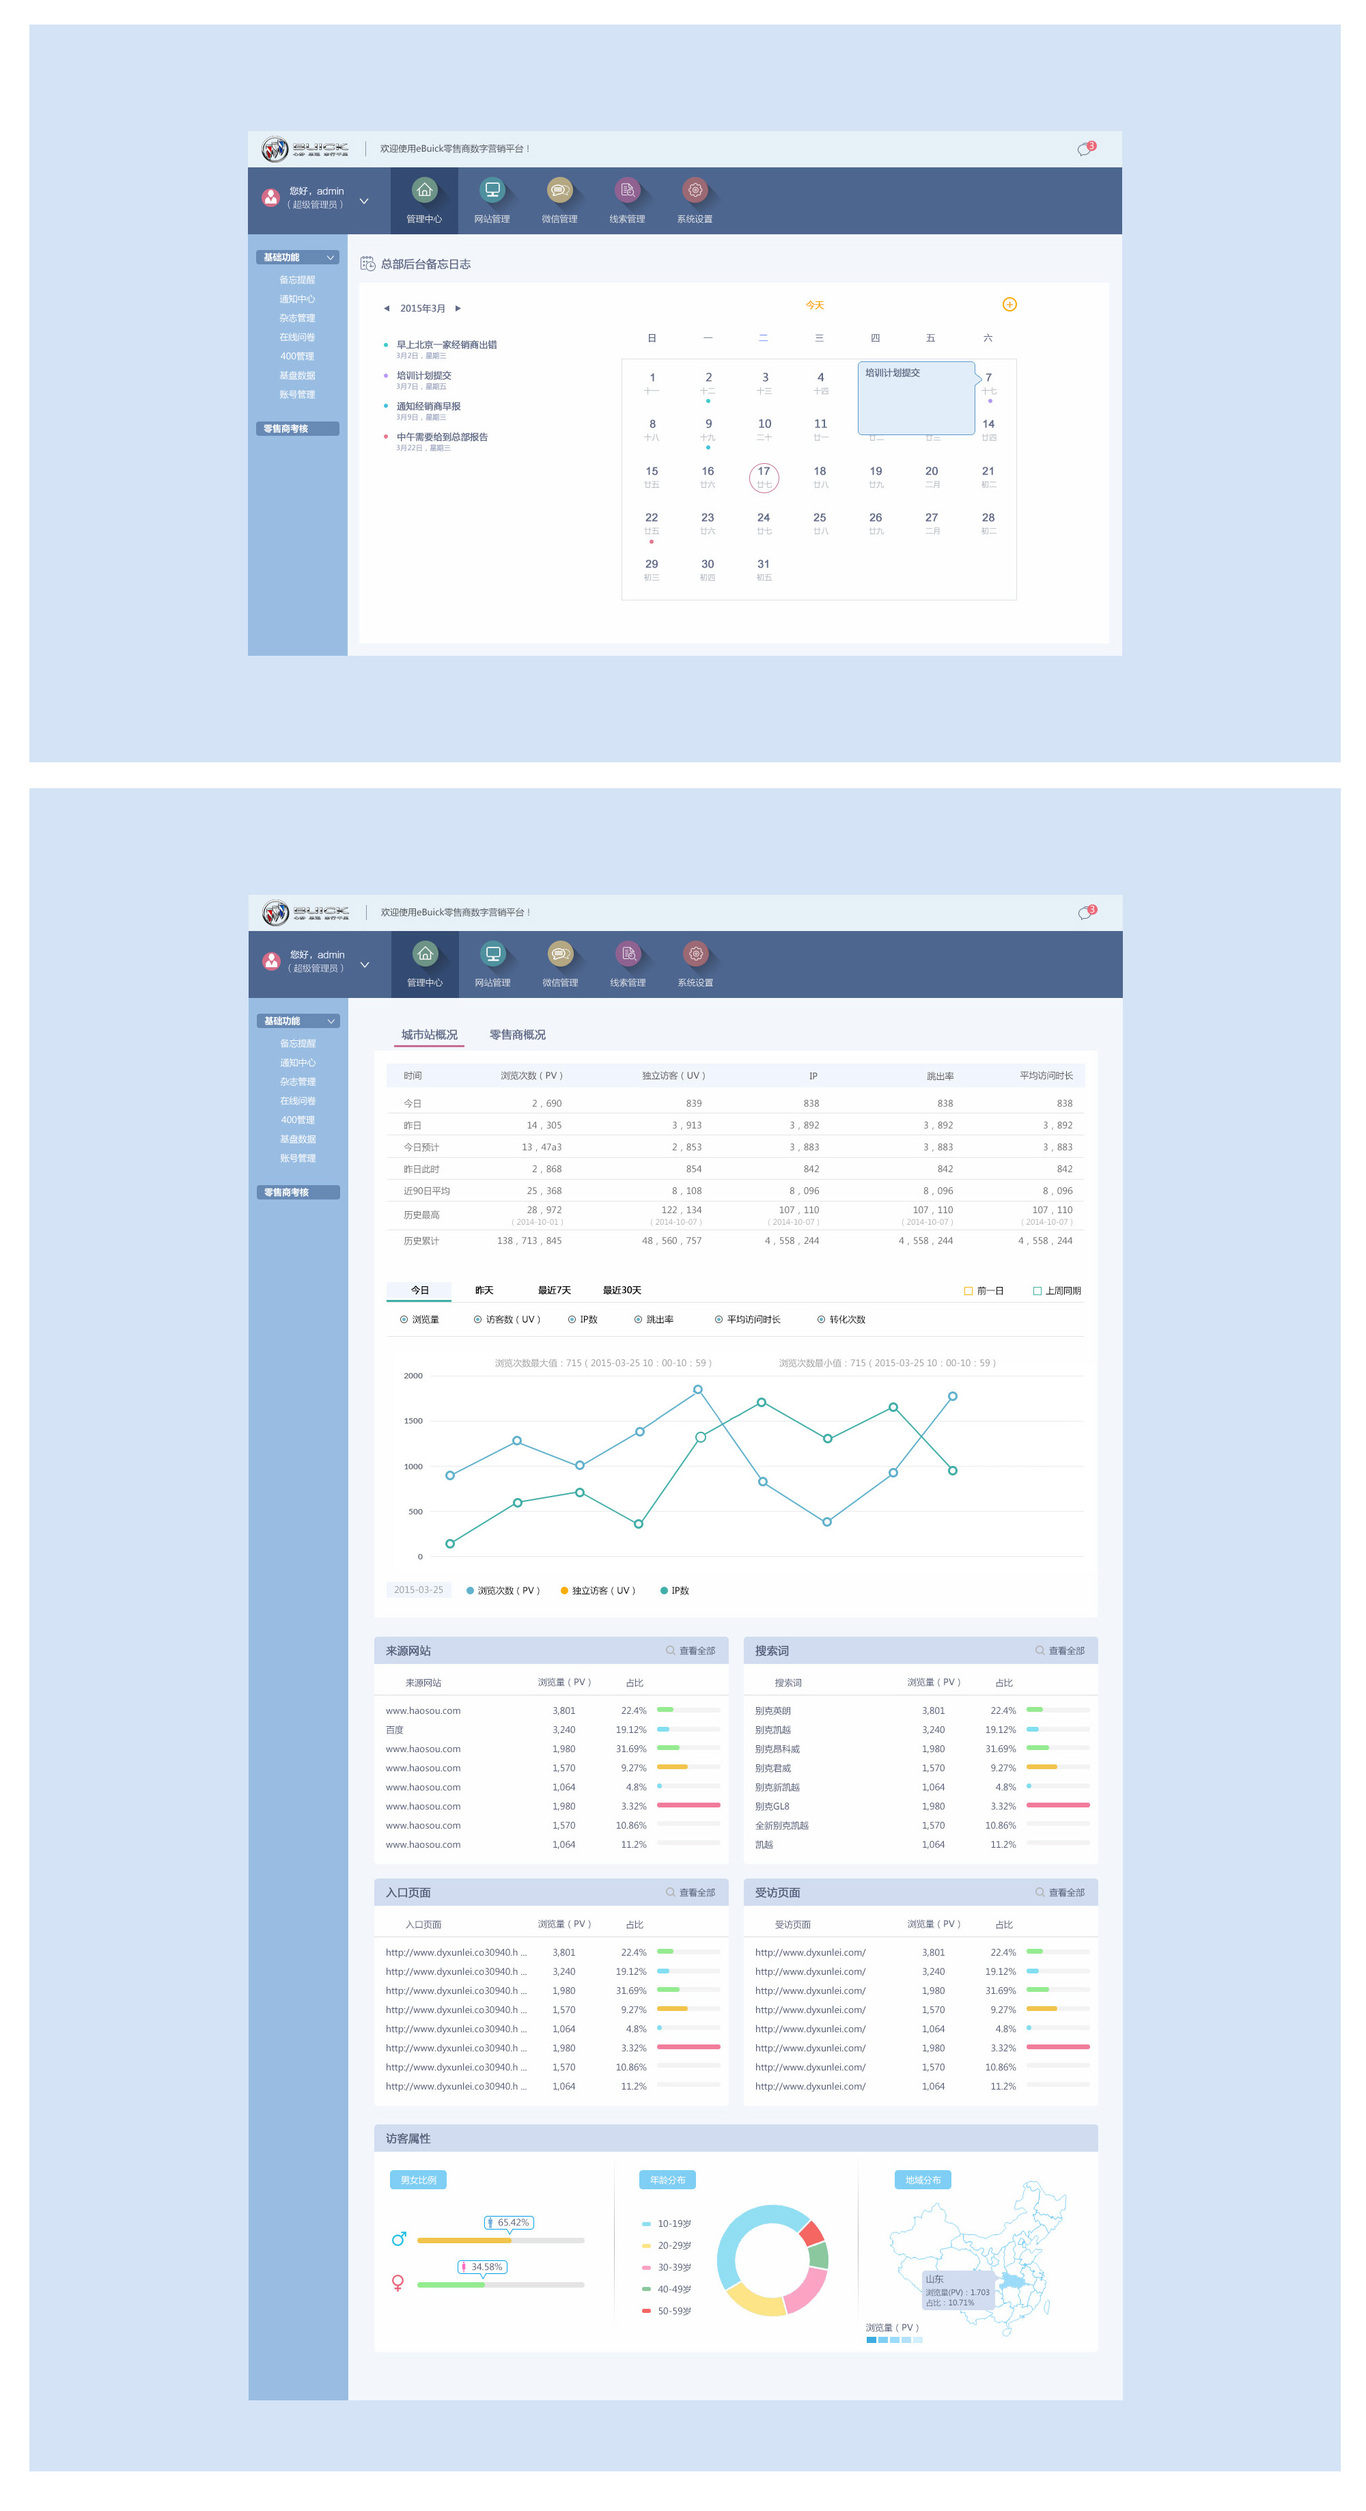The image size is (1366, 2511).
Task: Click search icon in 受访页面 header
Action: tap(1039, 1893)
